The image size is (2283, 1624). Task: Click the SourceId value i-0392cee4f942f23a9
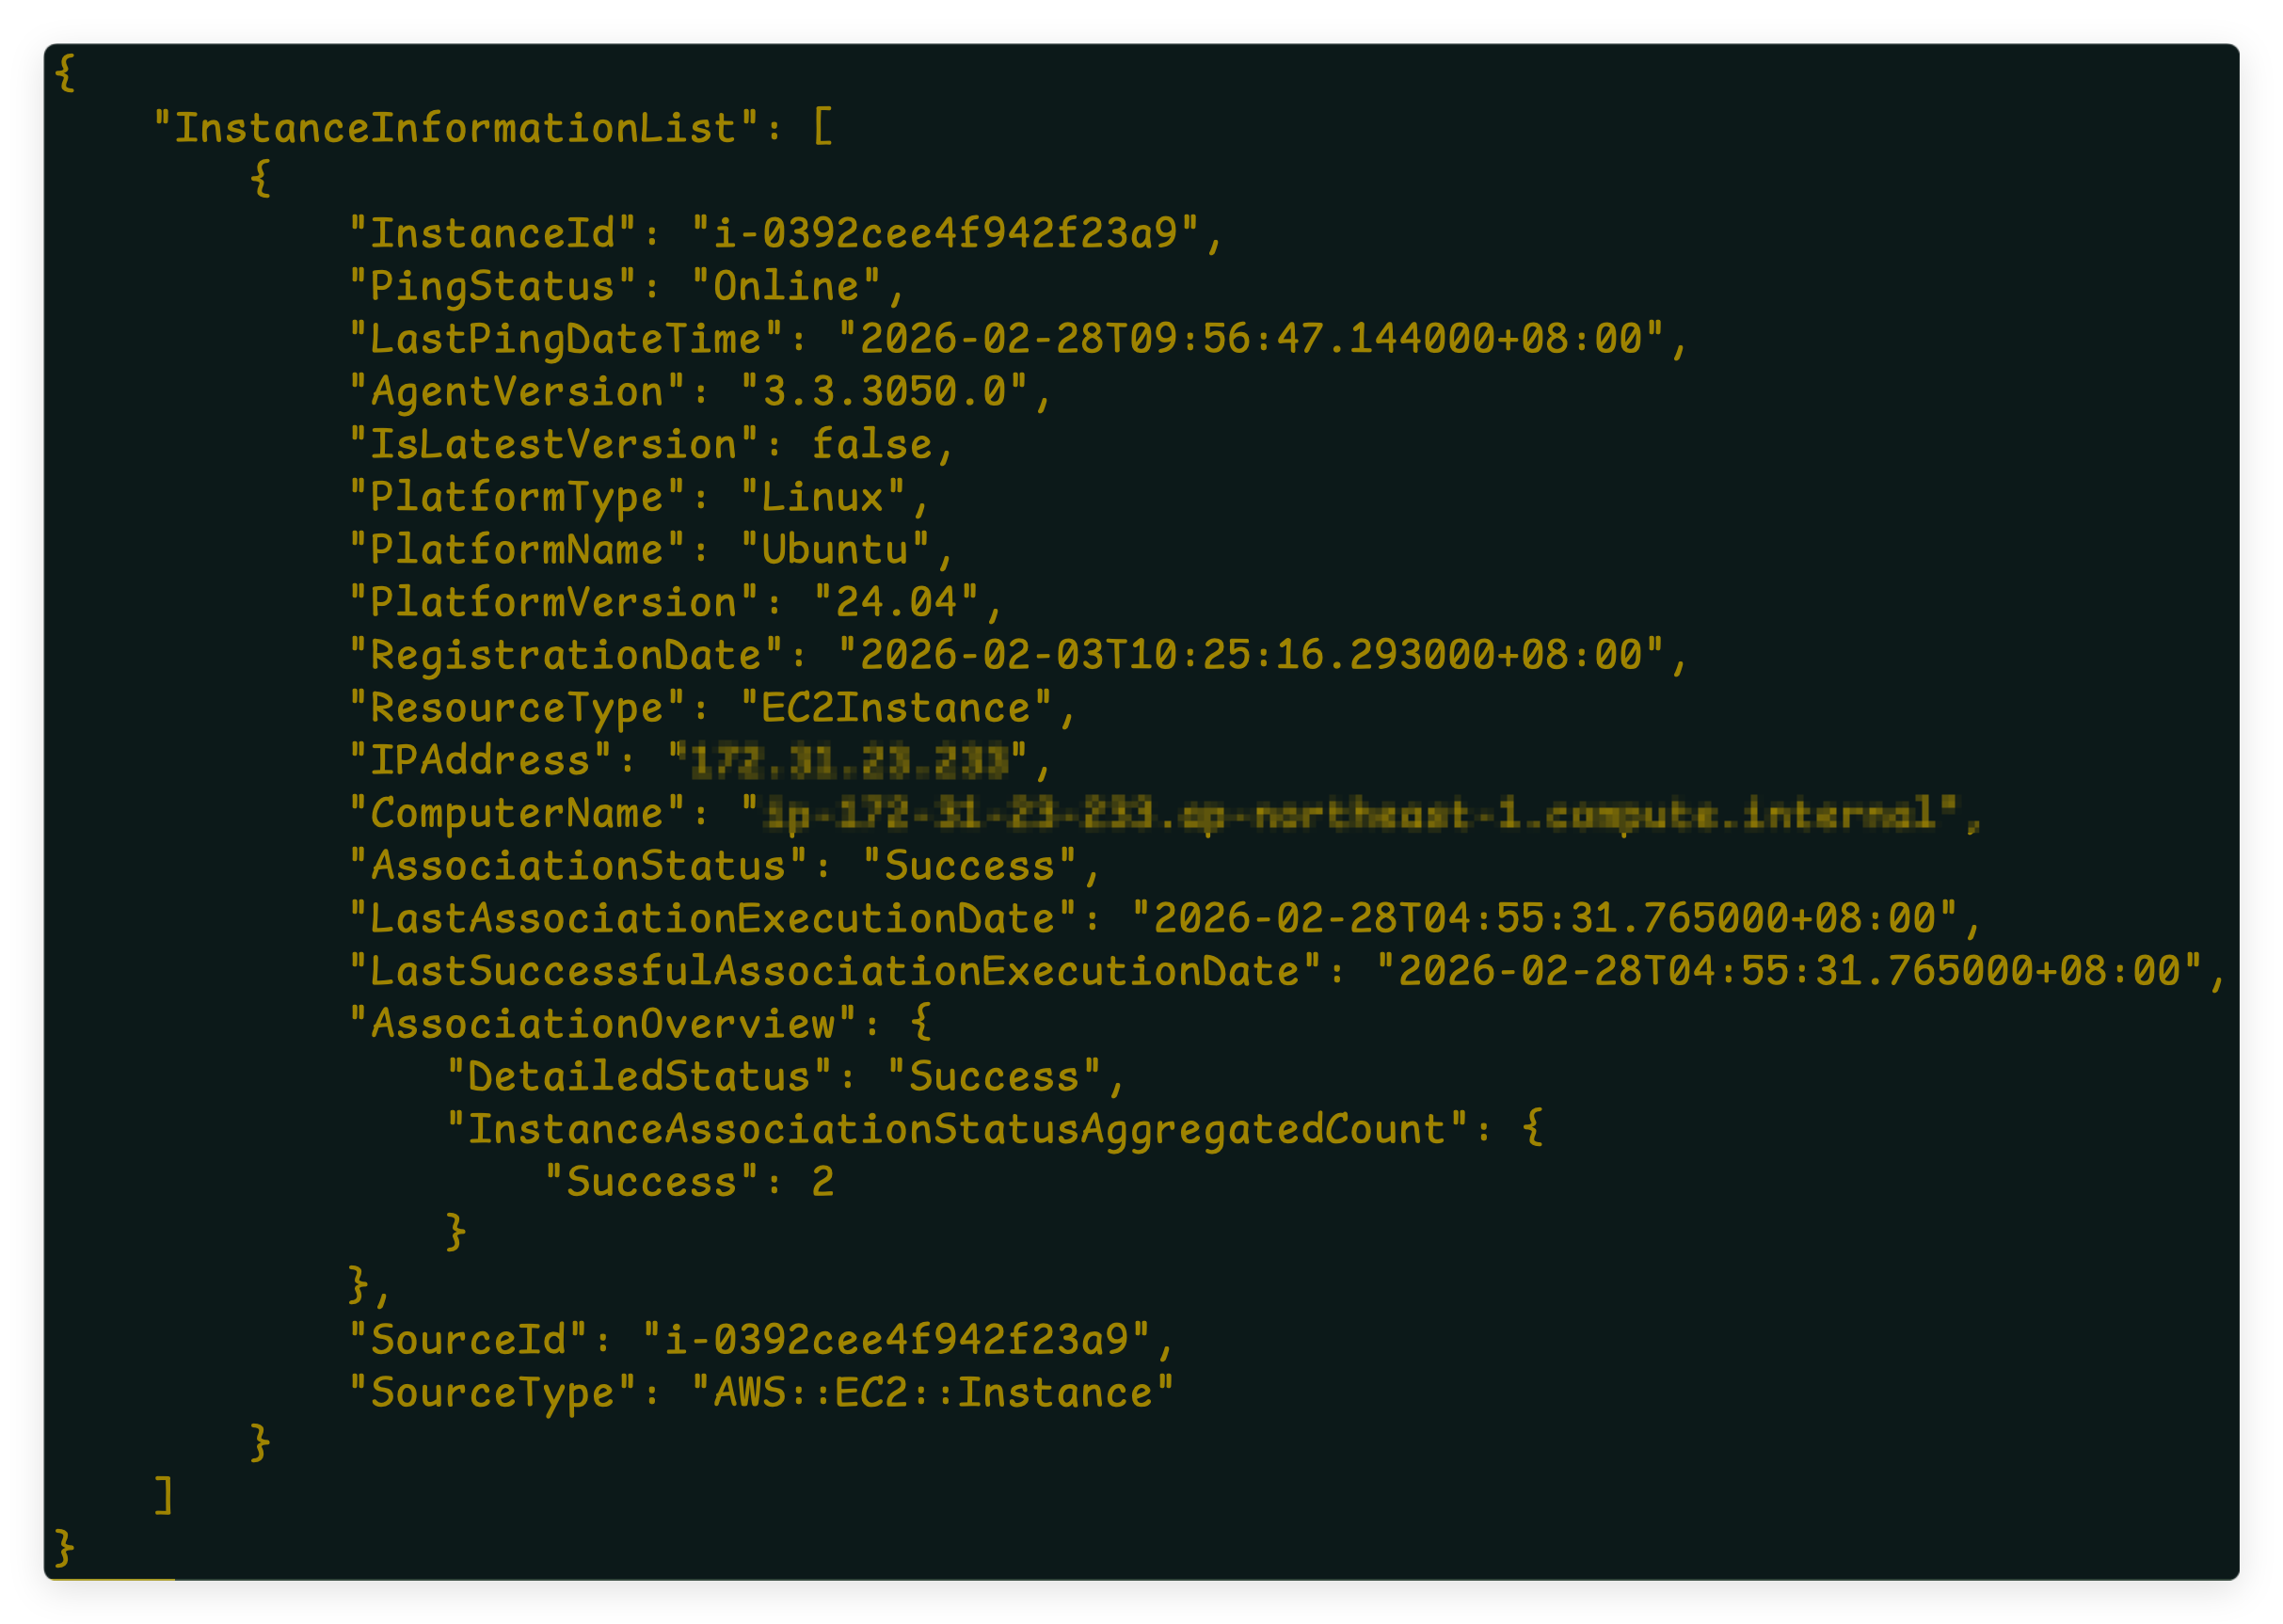(896, 1340)
